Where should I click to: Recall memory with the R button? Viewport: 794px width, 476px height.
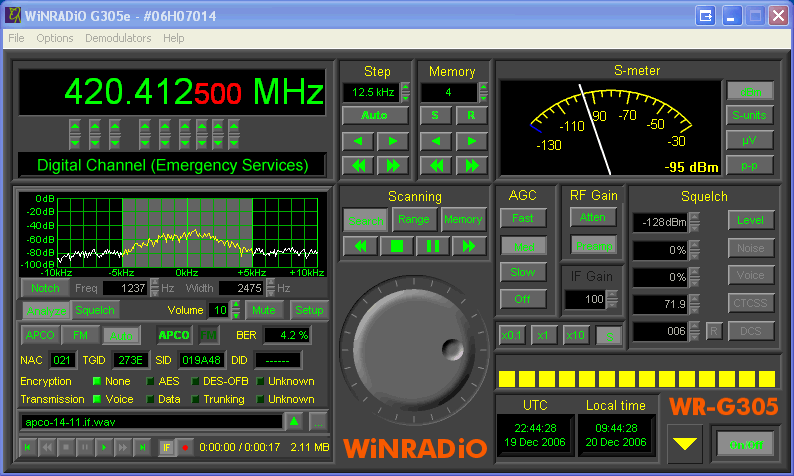(x=471, y=115)
